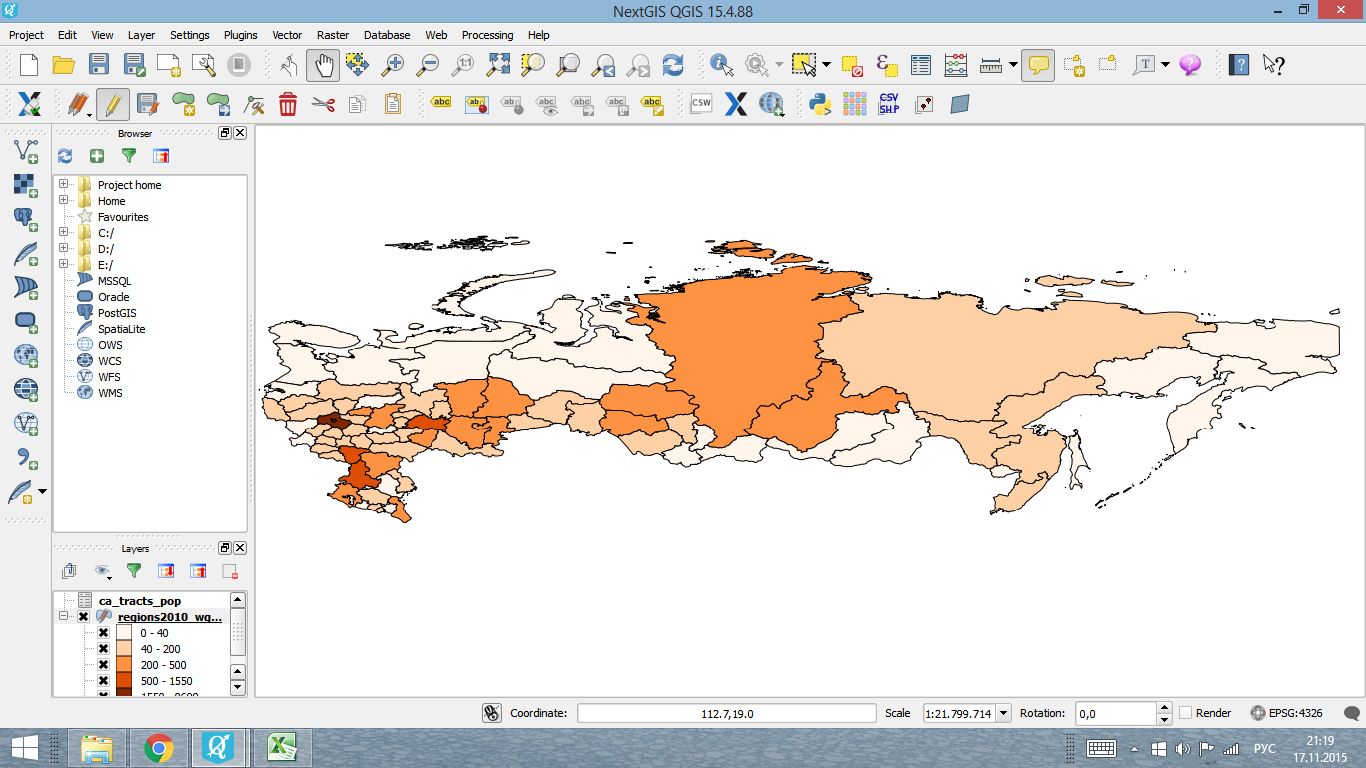Open the CSW MetaSearch icon
The image size is (1366, 768).
coord(701,104)
